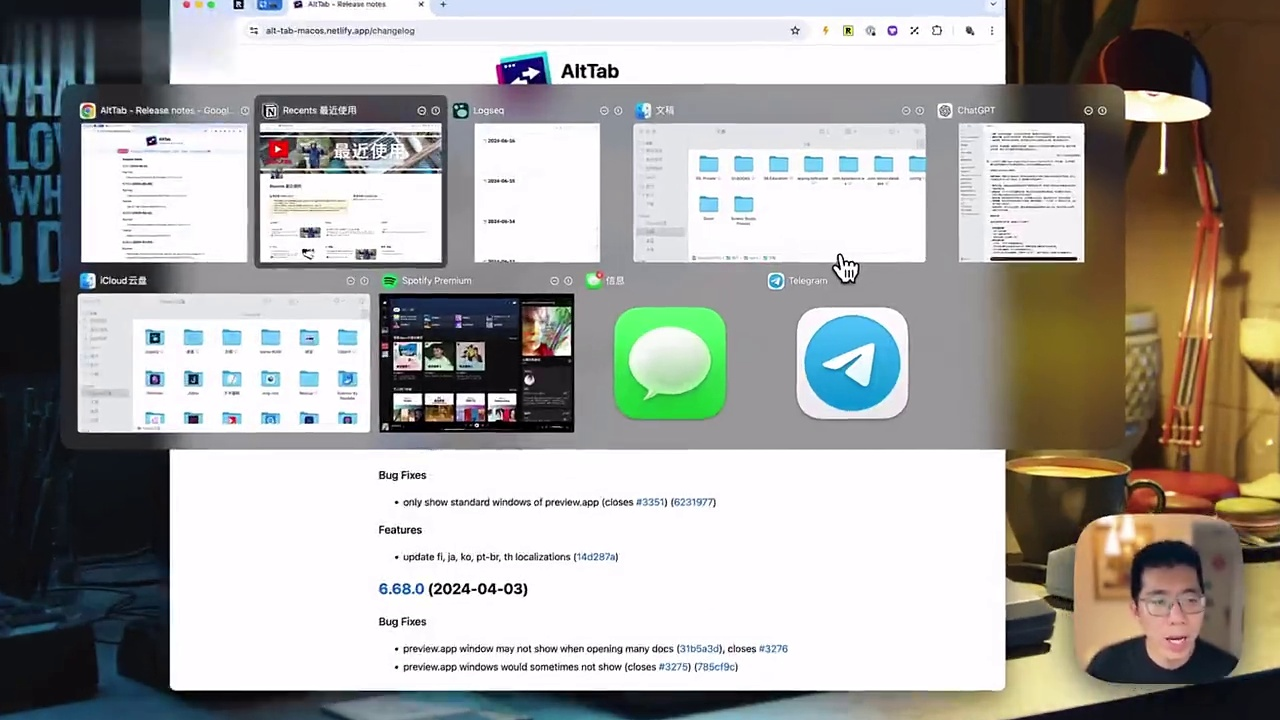Open issue link #3276
This screenshot has width=1280, height=720.
coord(773,649)
